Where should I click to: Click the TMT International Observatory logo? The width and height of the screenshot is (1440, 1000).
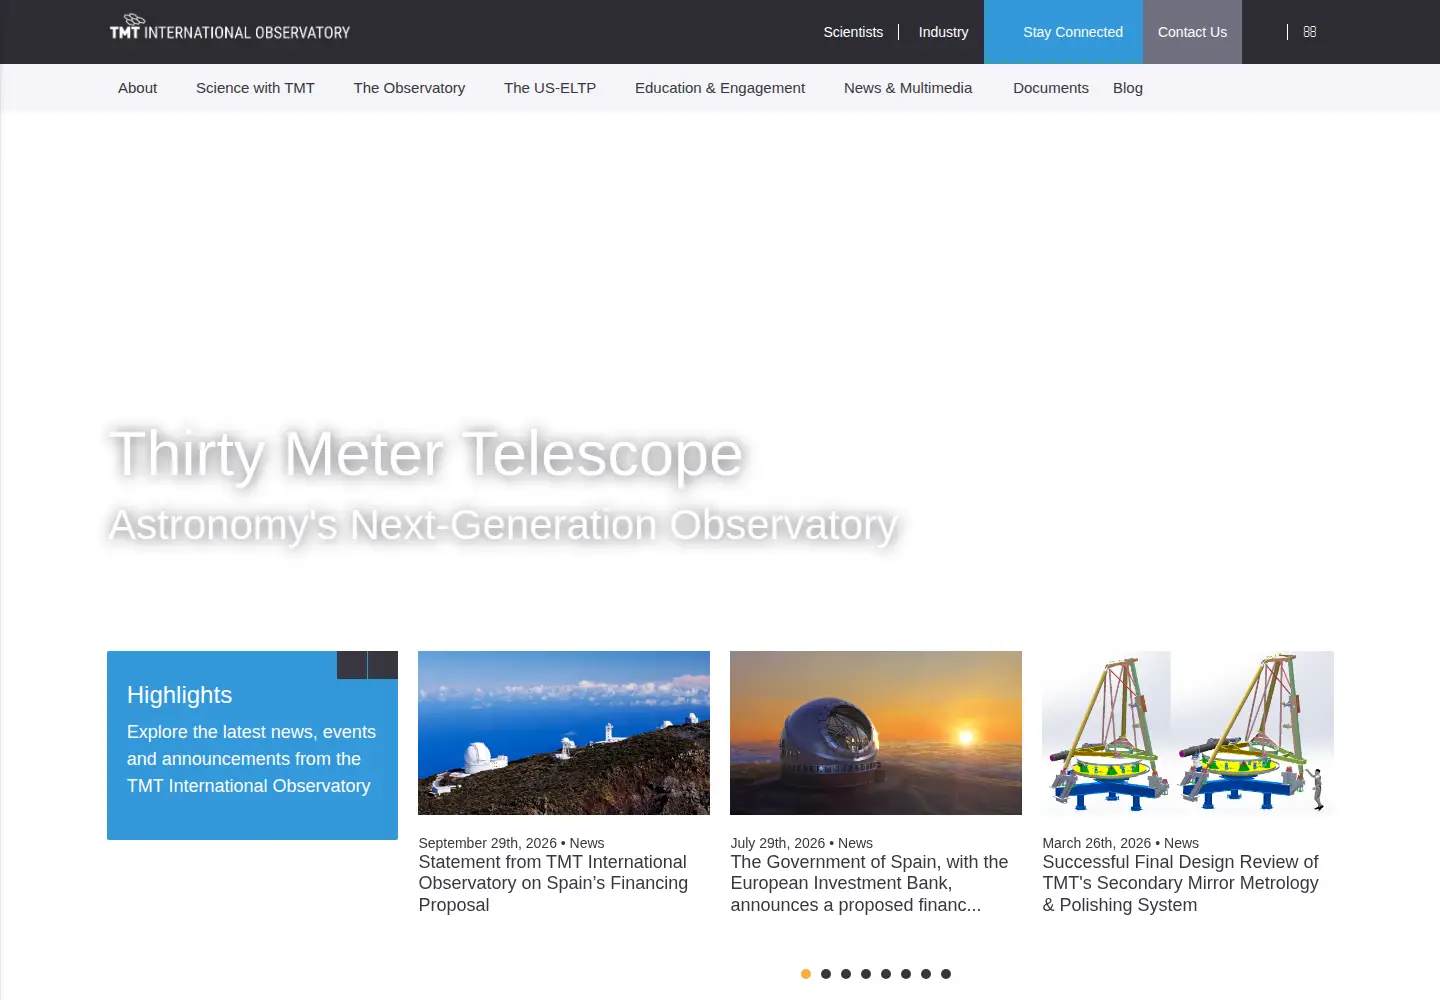[x=230, y=27]
